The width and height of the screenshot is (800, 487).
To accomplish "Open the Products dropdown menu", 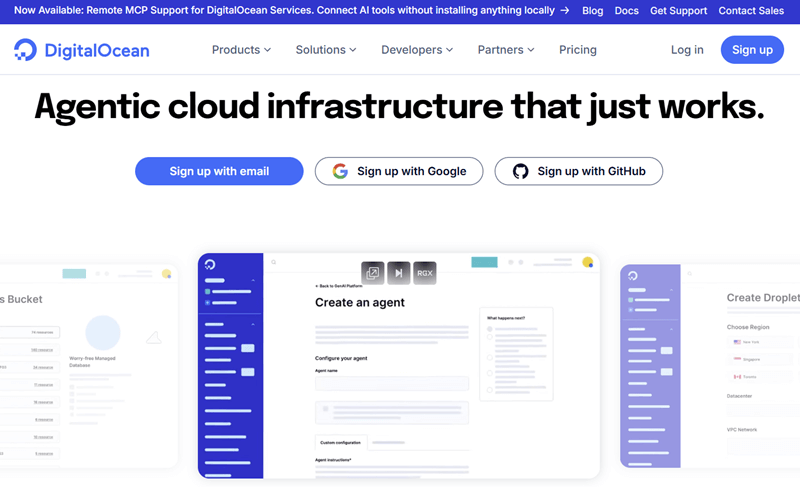I will (241, 50).
